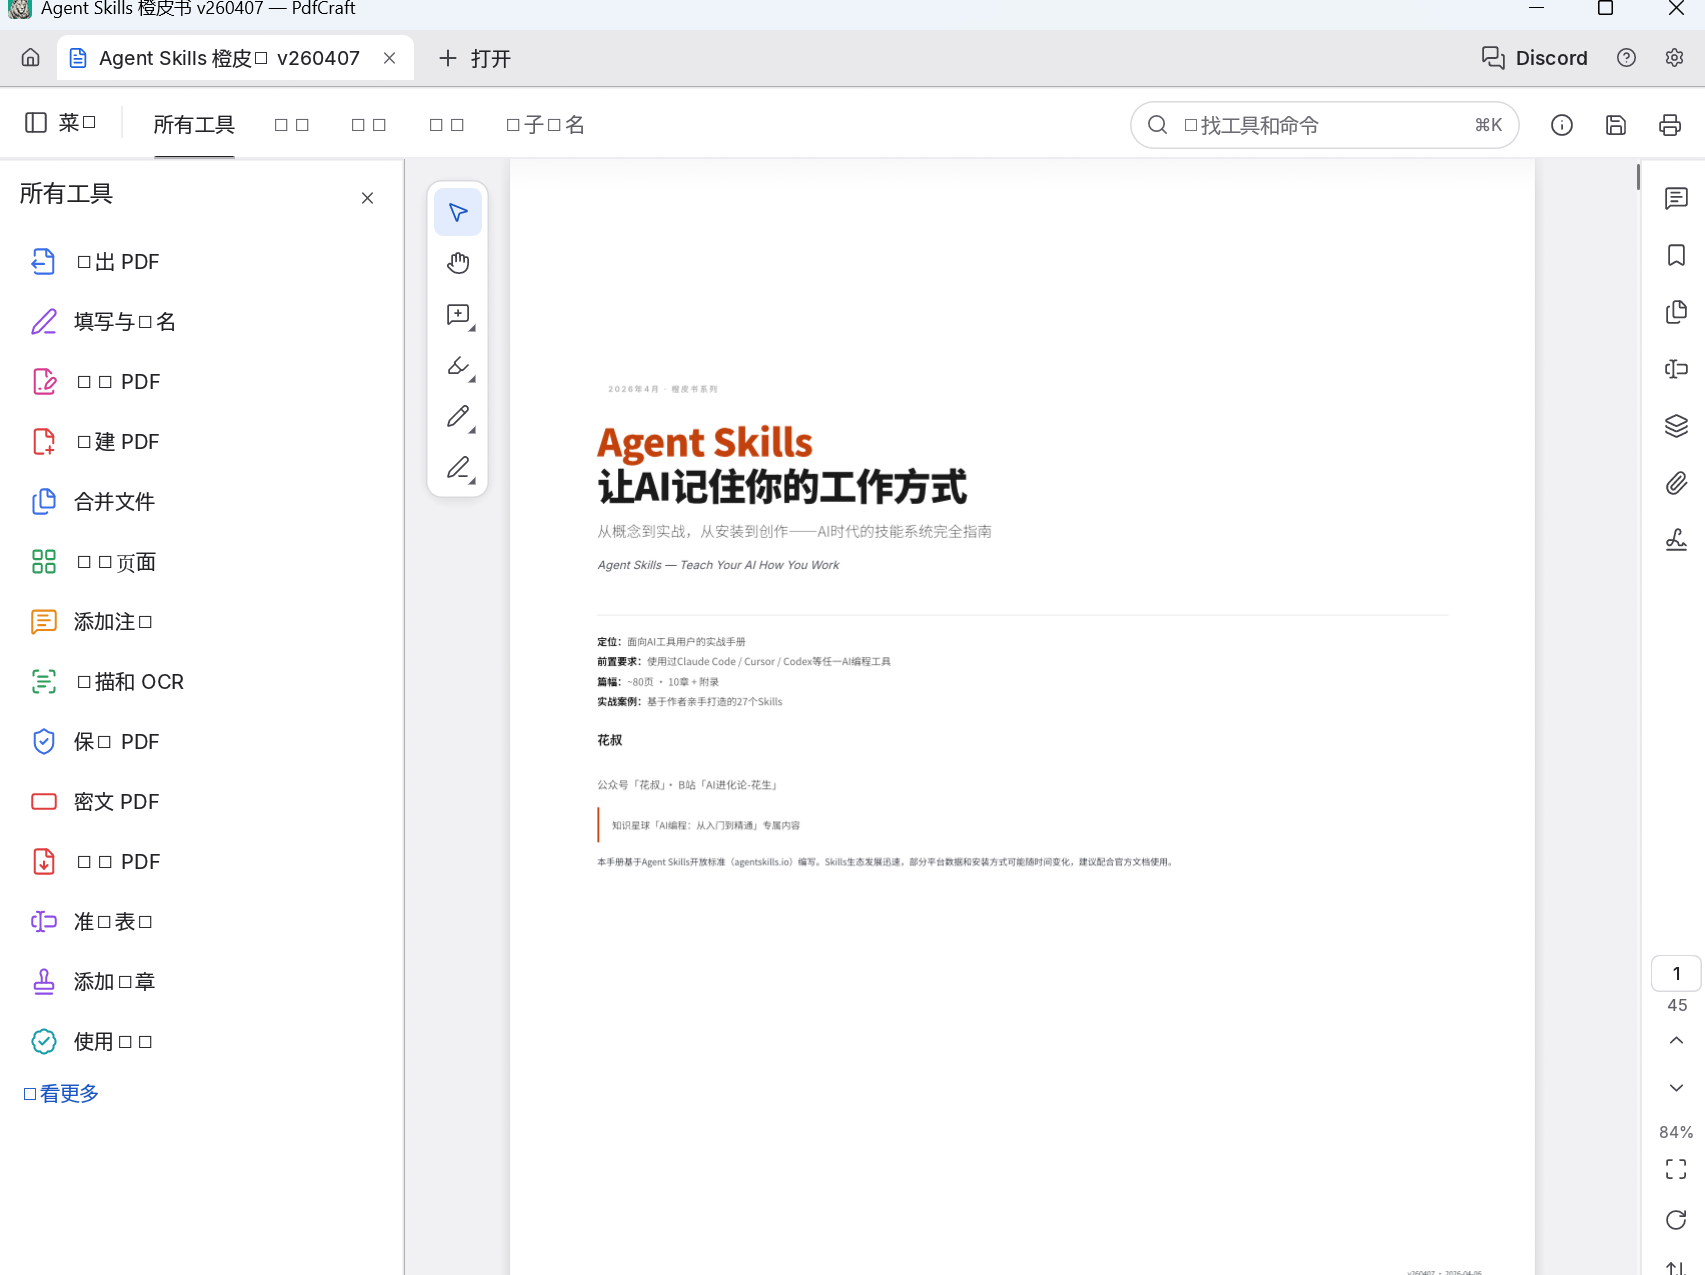
Task: Open the help question icon
Action: (x=1626, y=58)
